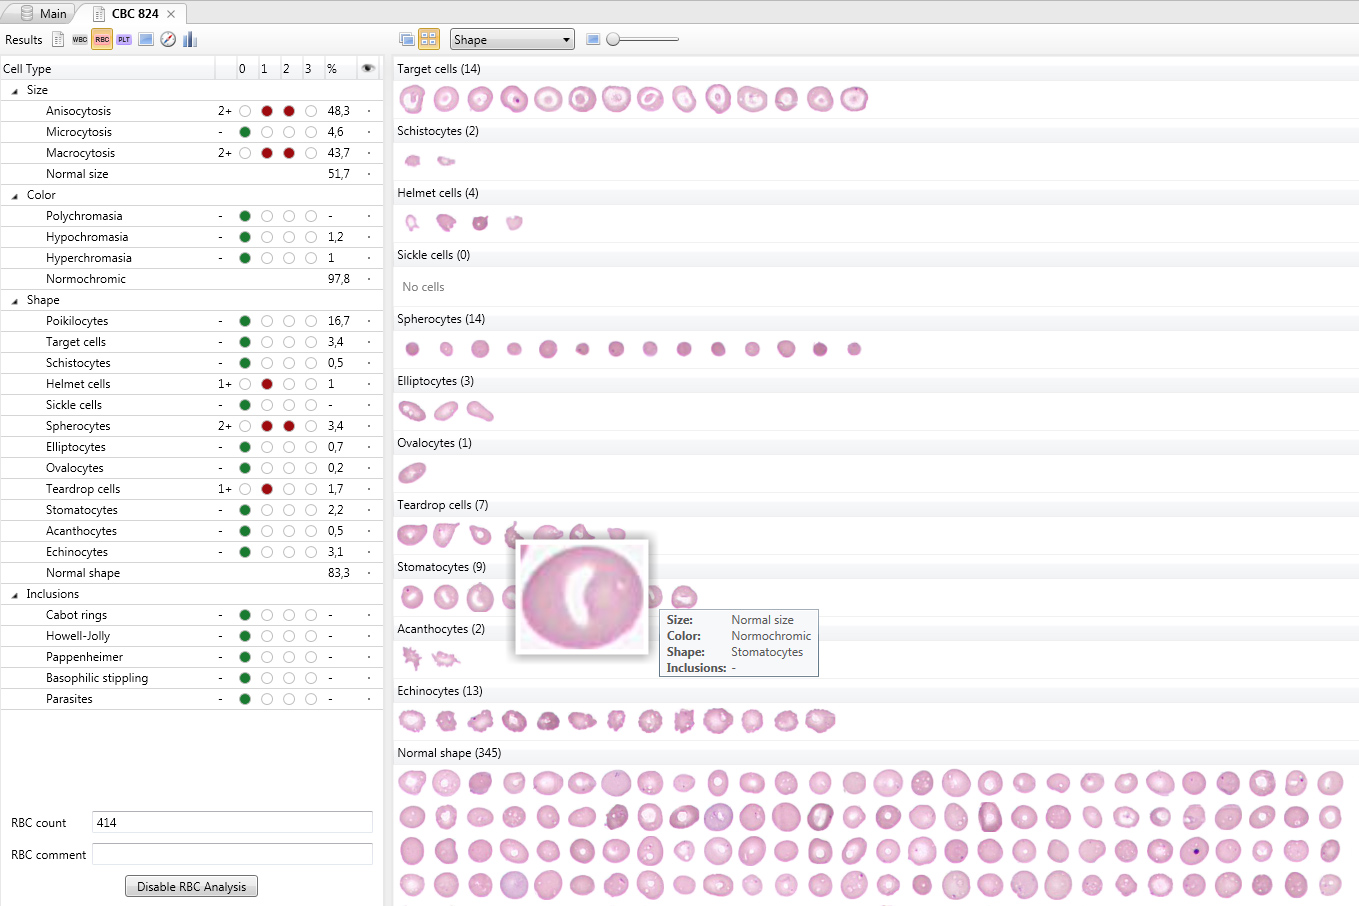Click Pappenheimer row label

tap(84, 657)
